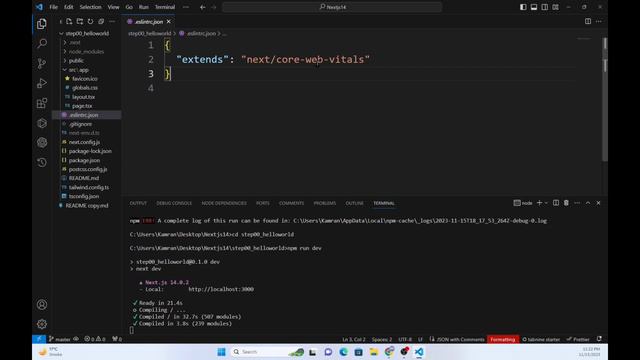Close the .eslintrc.json editor tab
Screen dimensions: 640x360
(169, 22)
